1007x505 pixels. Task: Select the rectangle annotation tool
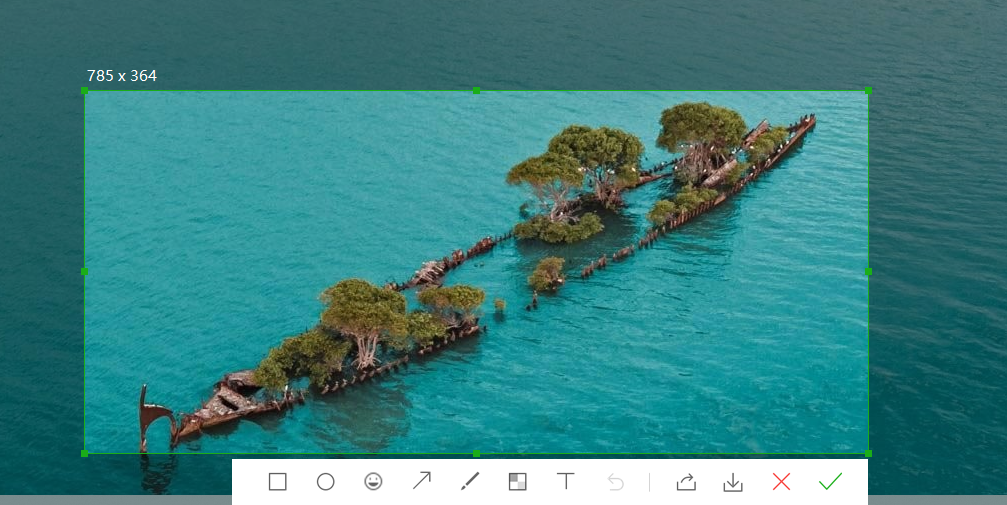coord(277,482)
